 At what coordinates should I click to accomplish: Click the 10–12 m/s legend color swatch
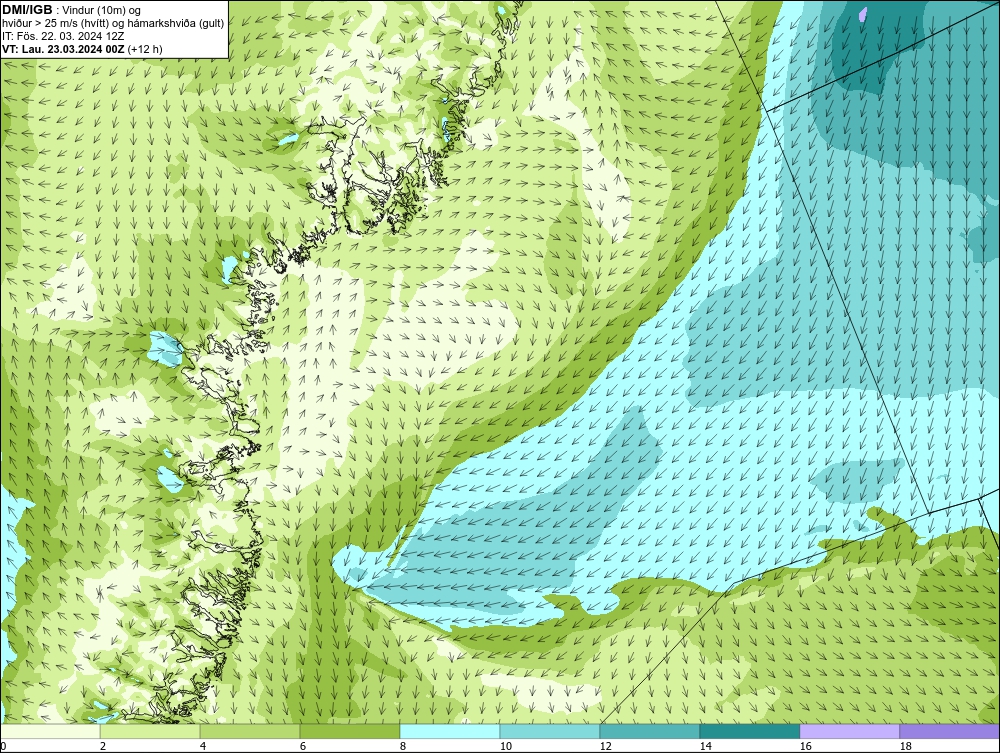click(550, 731)
